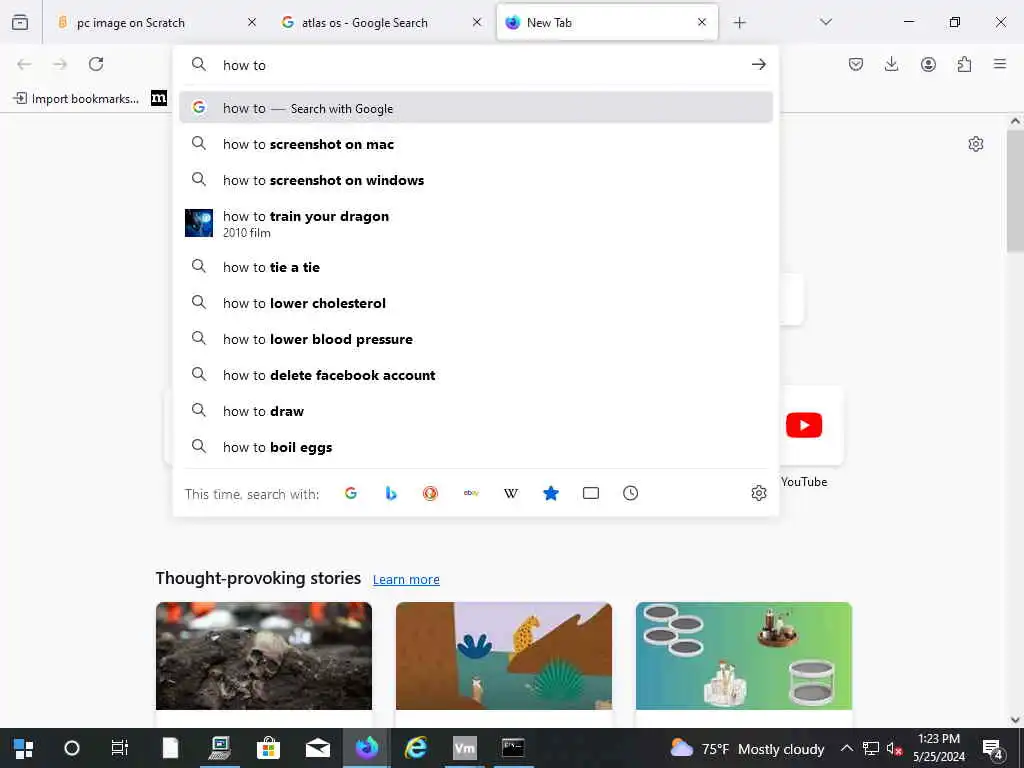
Task: Open Firefox View icon at tab strip start
Action: pos(20,23)
